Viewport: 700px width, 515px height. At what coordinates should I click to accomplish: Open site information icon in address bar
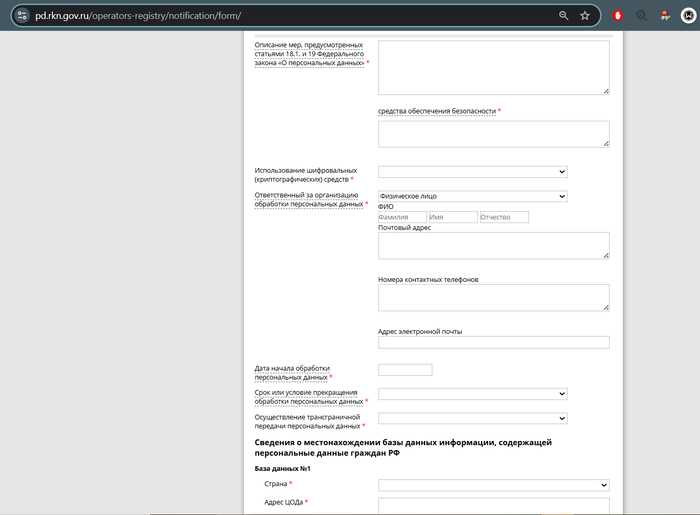click(x=21, y=16)
